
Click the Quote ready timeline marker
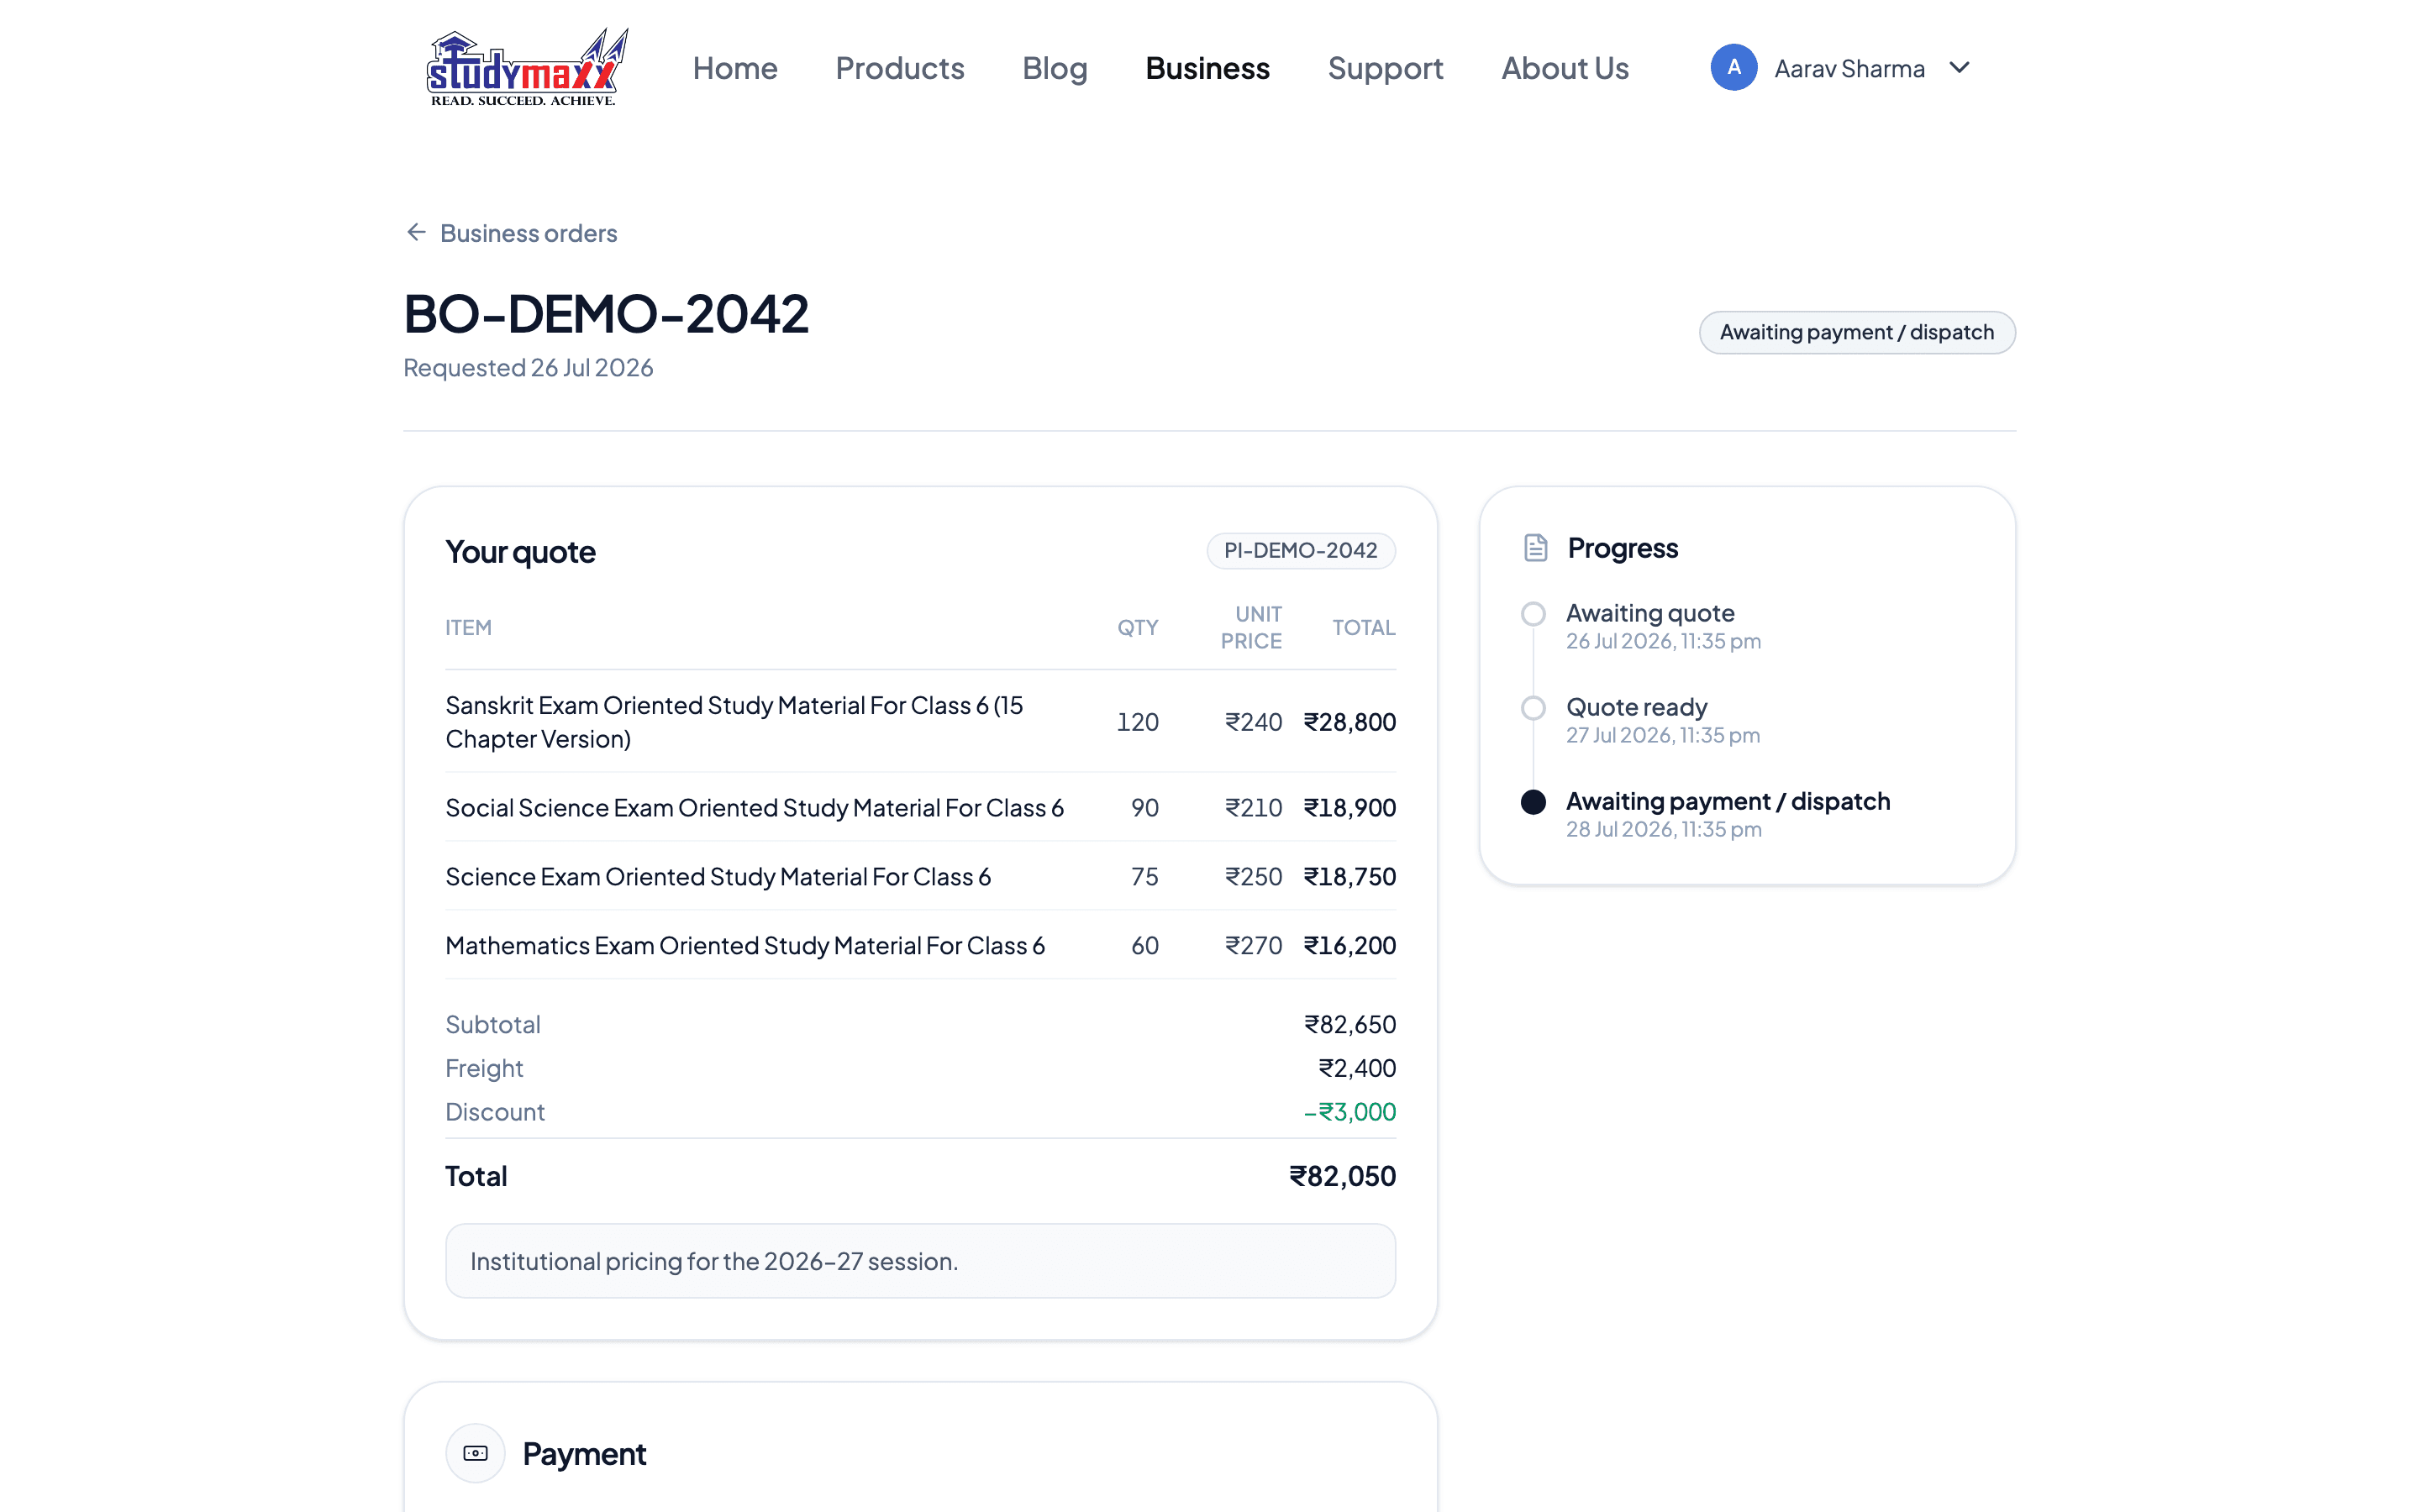coord(1533,707)
